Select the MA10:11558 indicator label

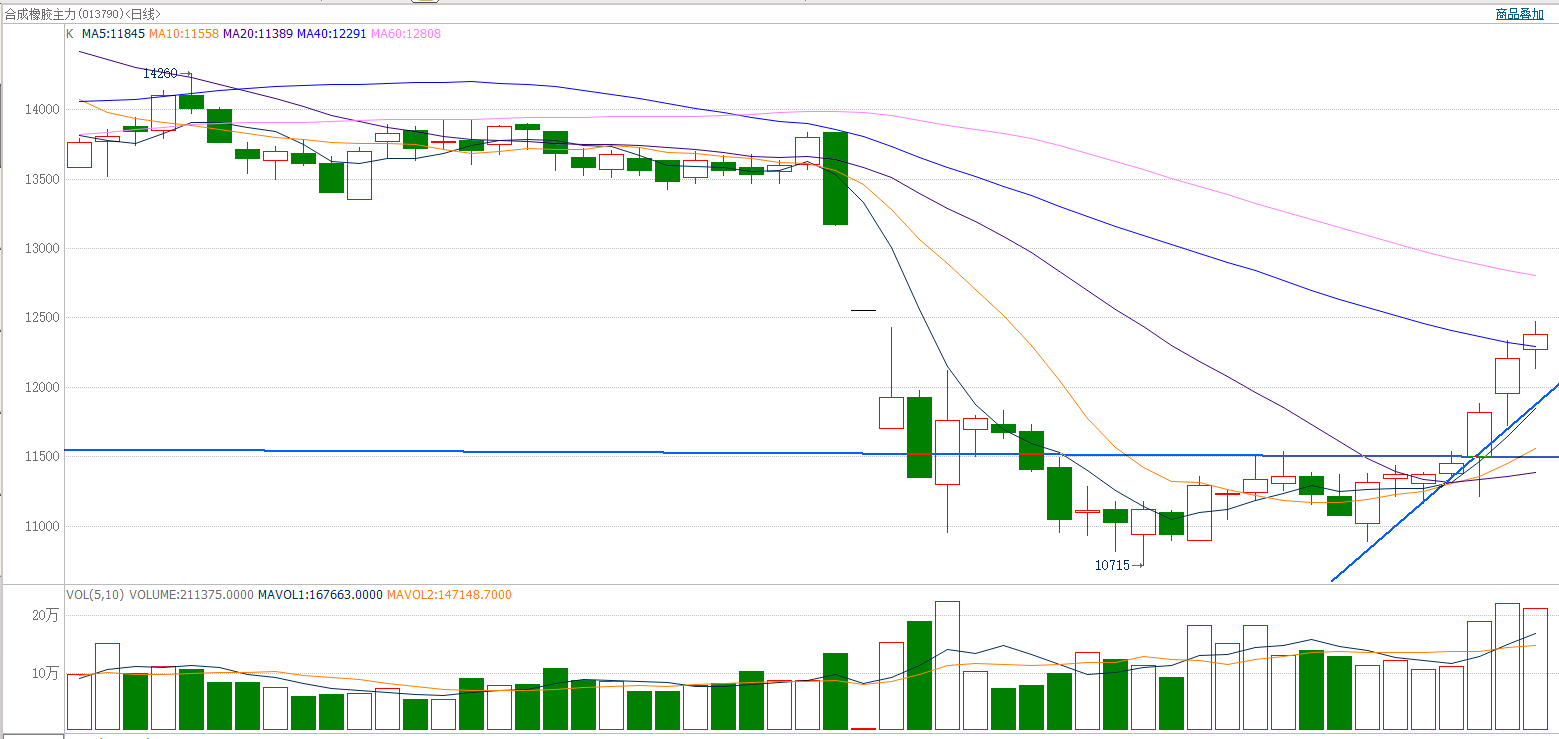tap(183, 34)
